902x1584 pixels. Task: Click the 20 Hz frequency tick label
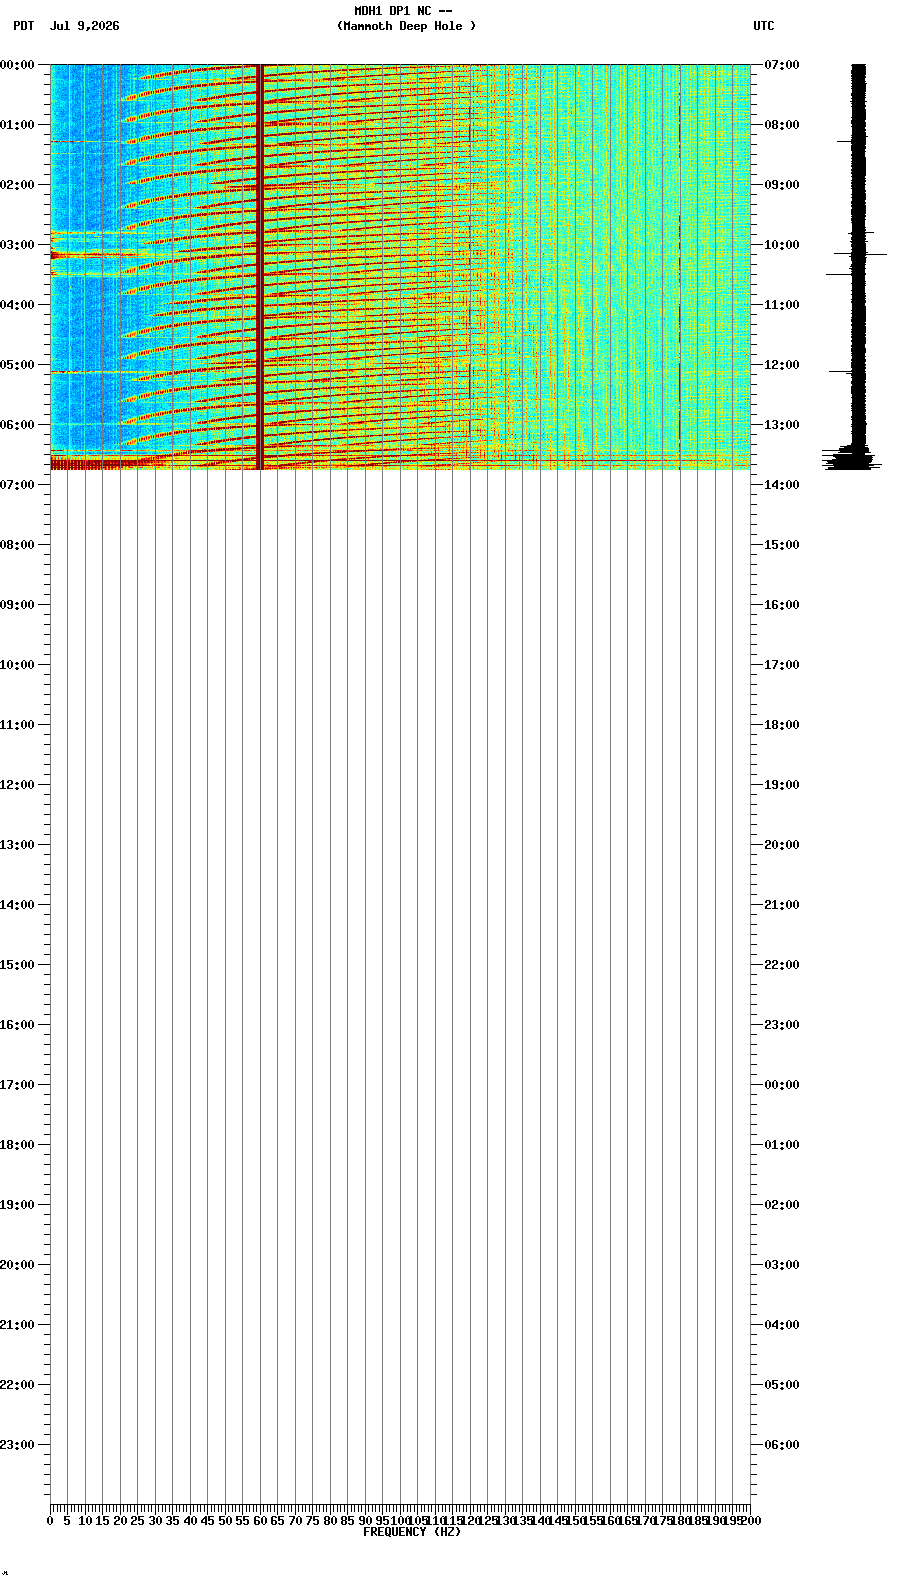(120, 1521)
